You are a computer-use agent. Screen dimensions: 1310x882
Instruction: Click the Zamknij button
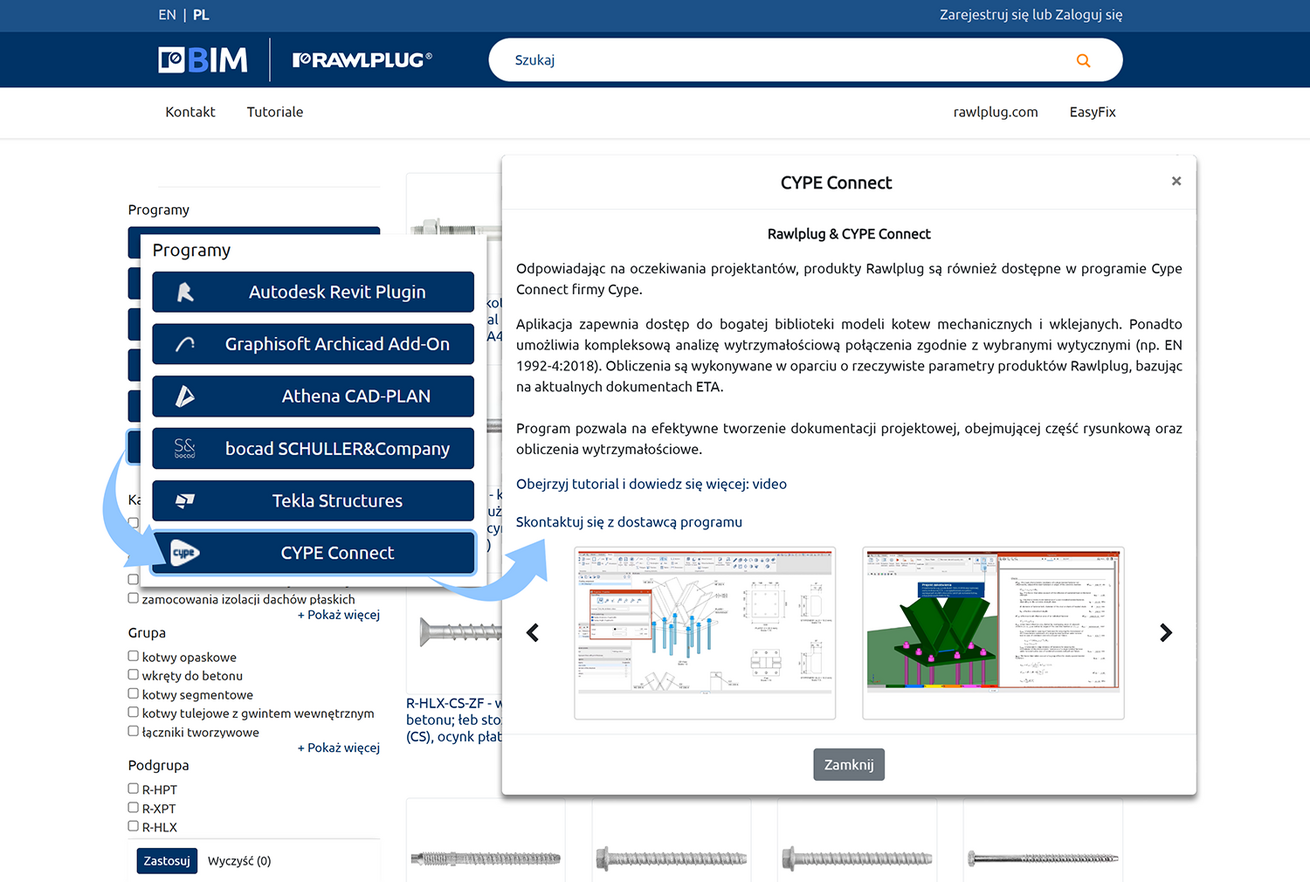coord(849,765)
